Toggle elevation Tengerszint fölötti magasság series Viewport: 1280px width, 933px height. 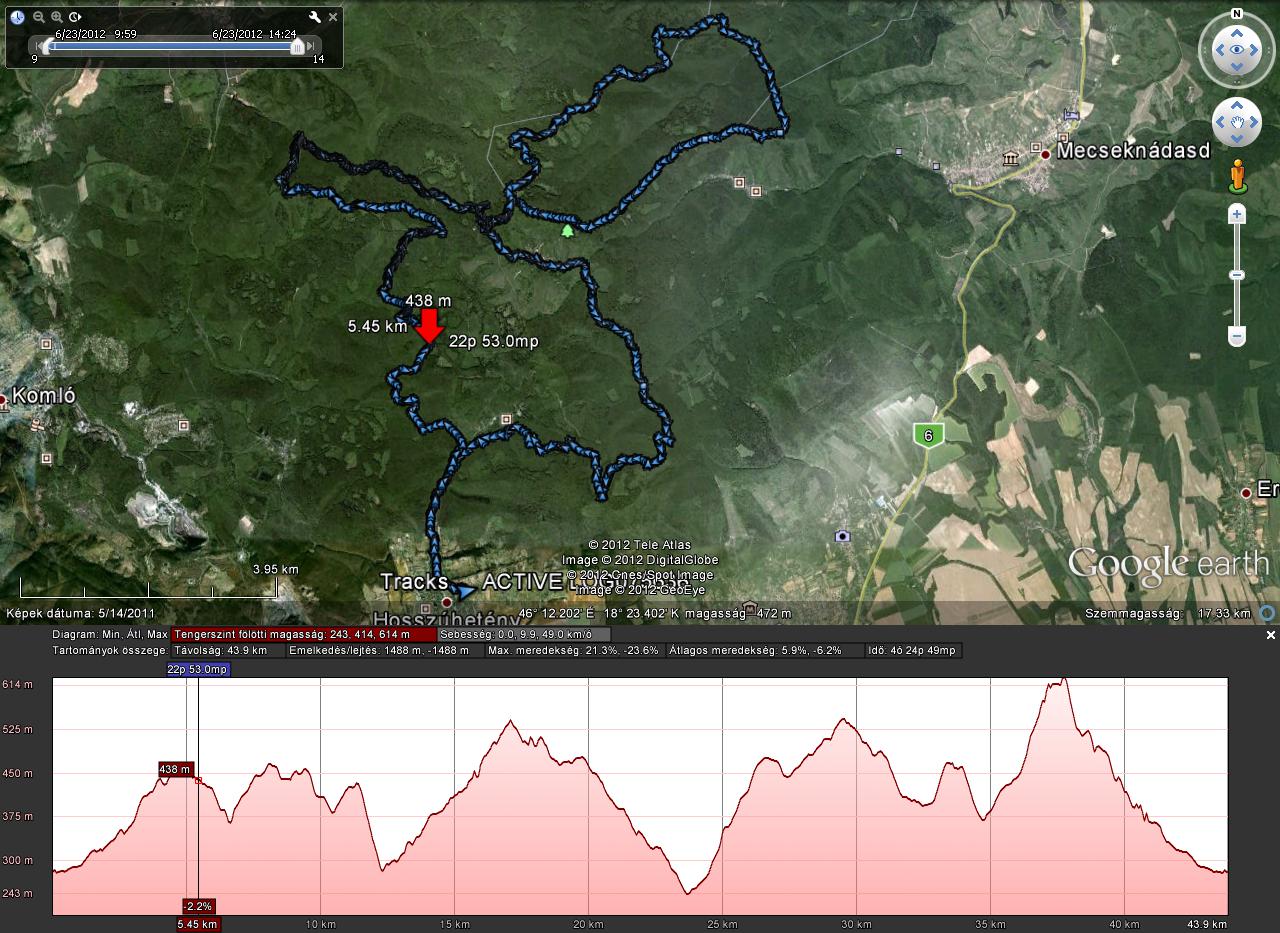[x=304, y=634]
